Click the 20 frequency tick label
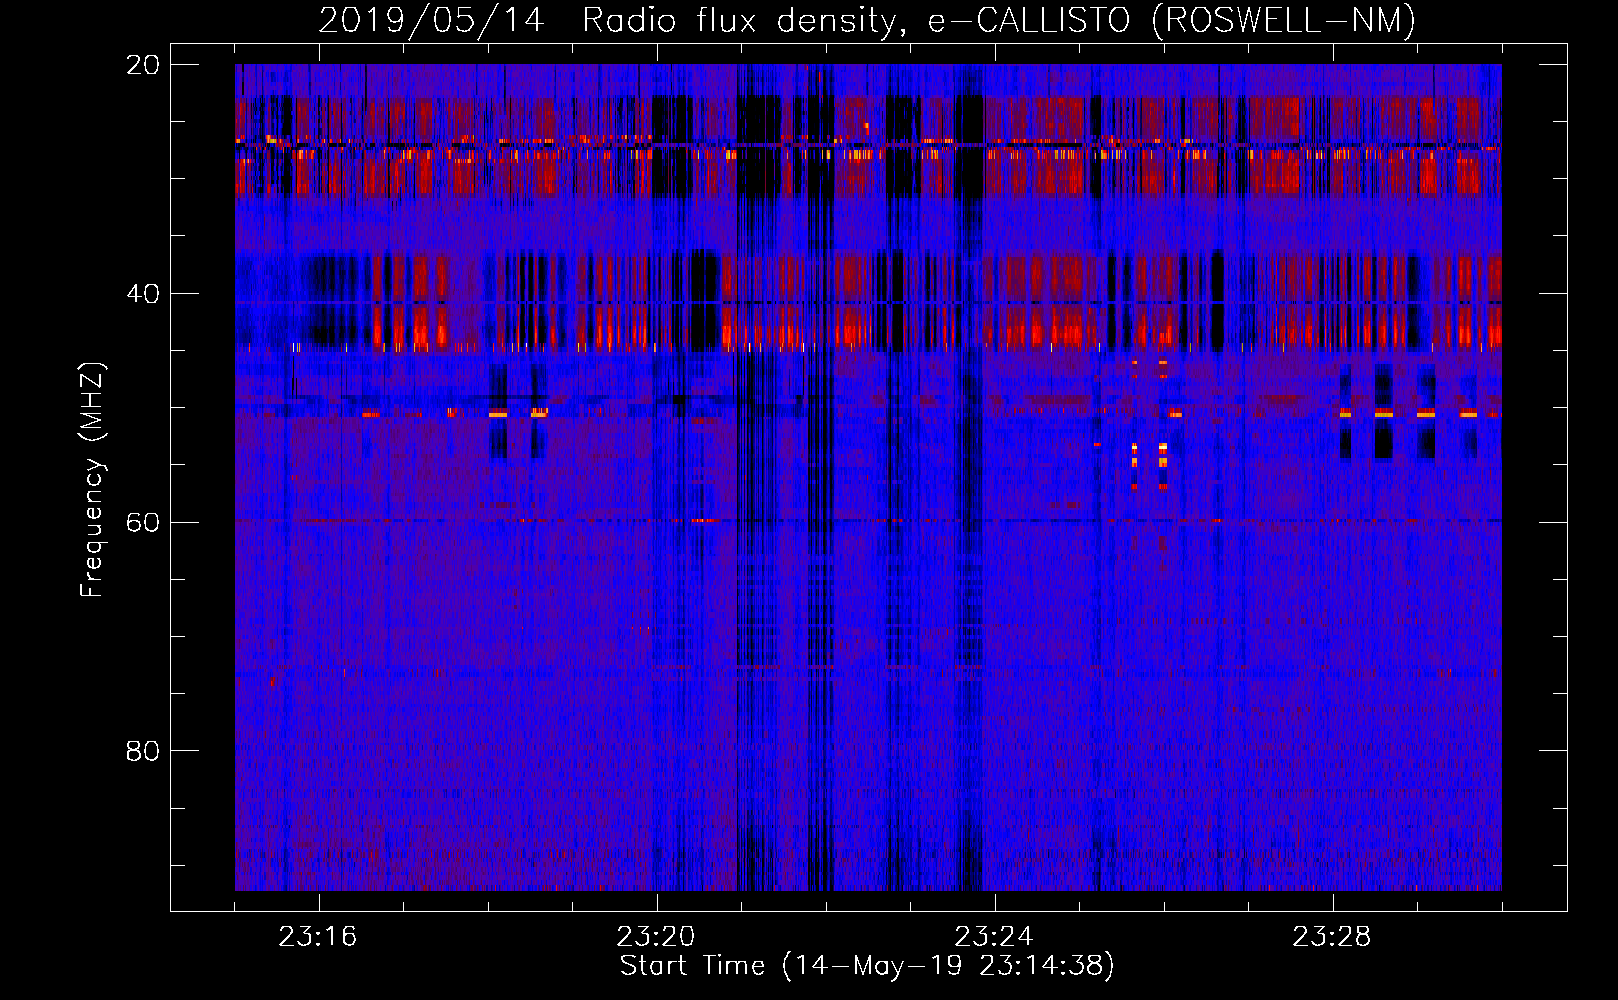Image resolution: width=1618 pixels, height=1000 pixels. point(143,65)
